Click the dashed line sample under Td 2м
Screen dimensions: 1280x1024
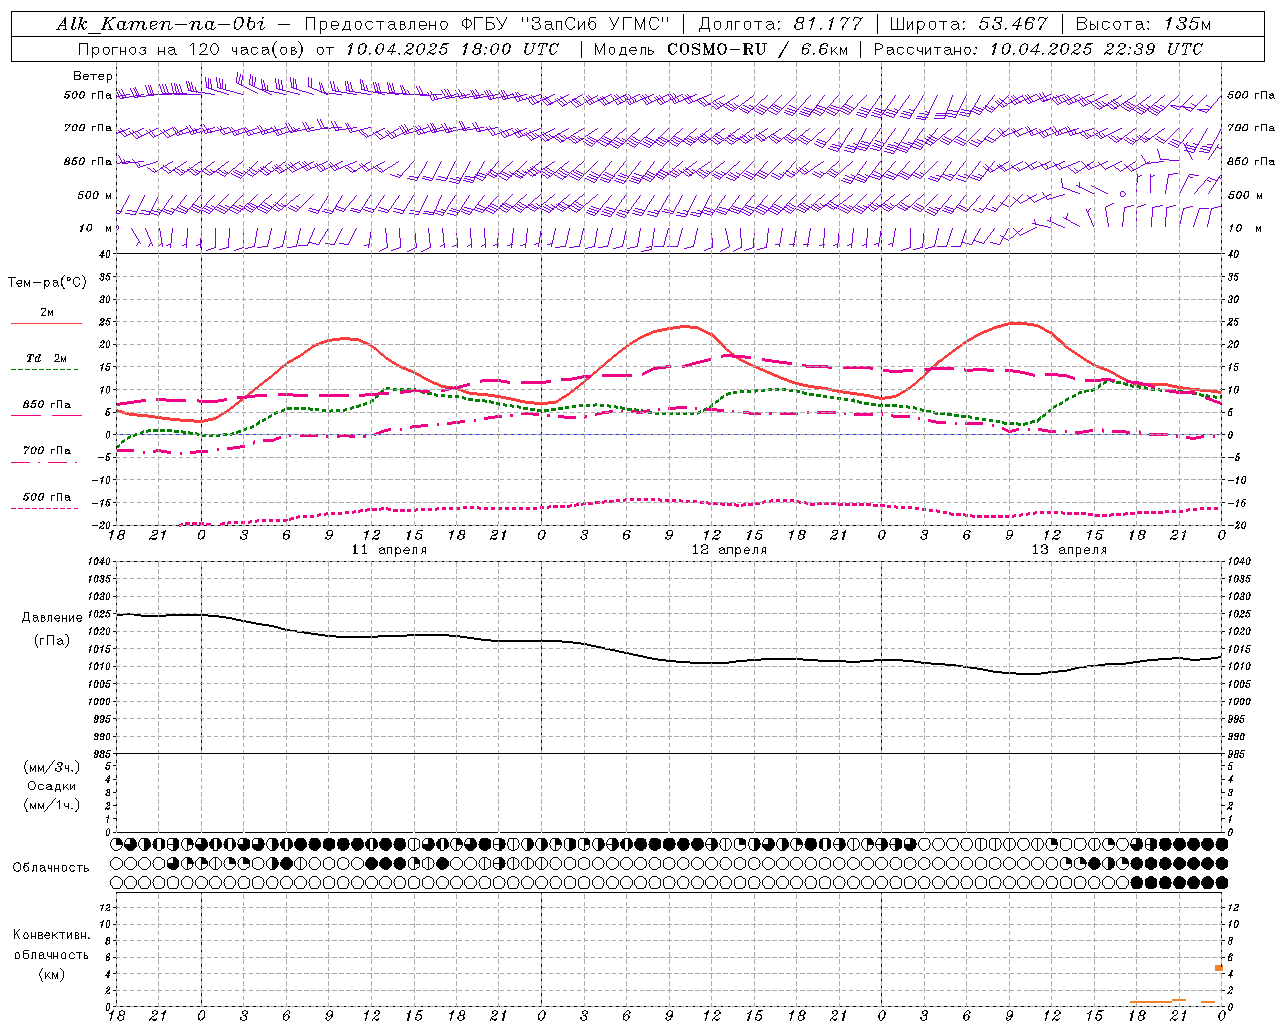[x=44, y=370]
